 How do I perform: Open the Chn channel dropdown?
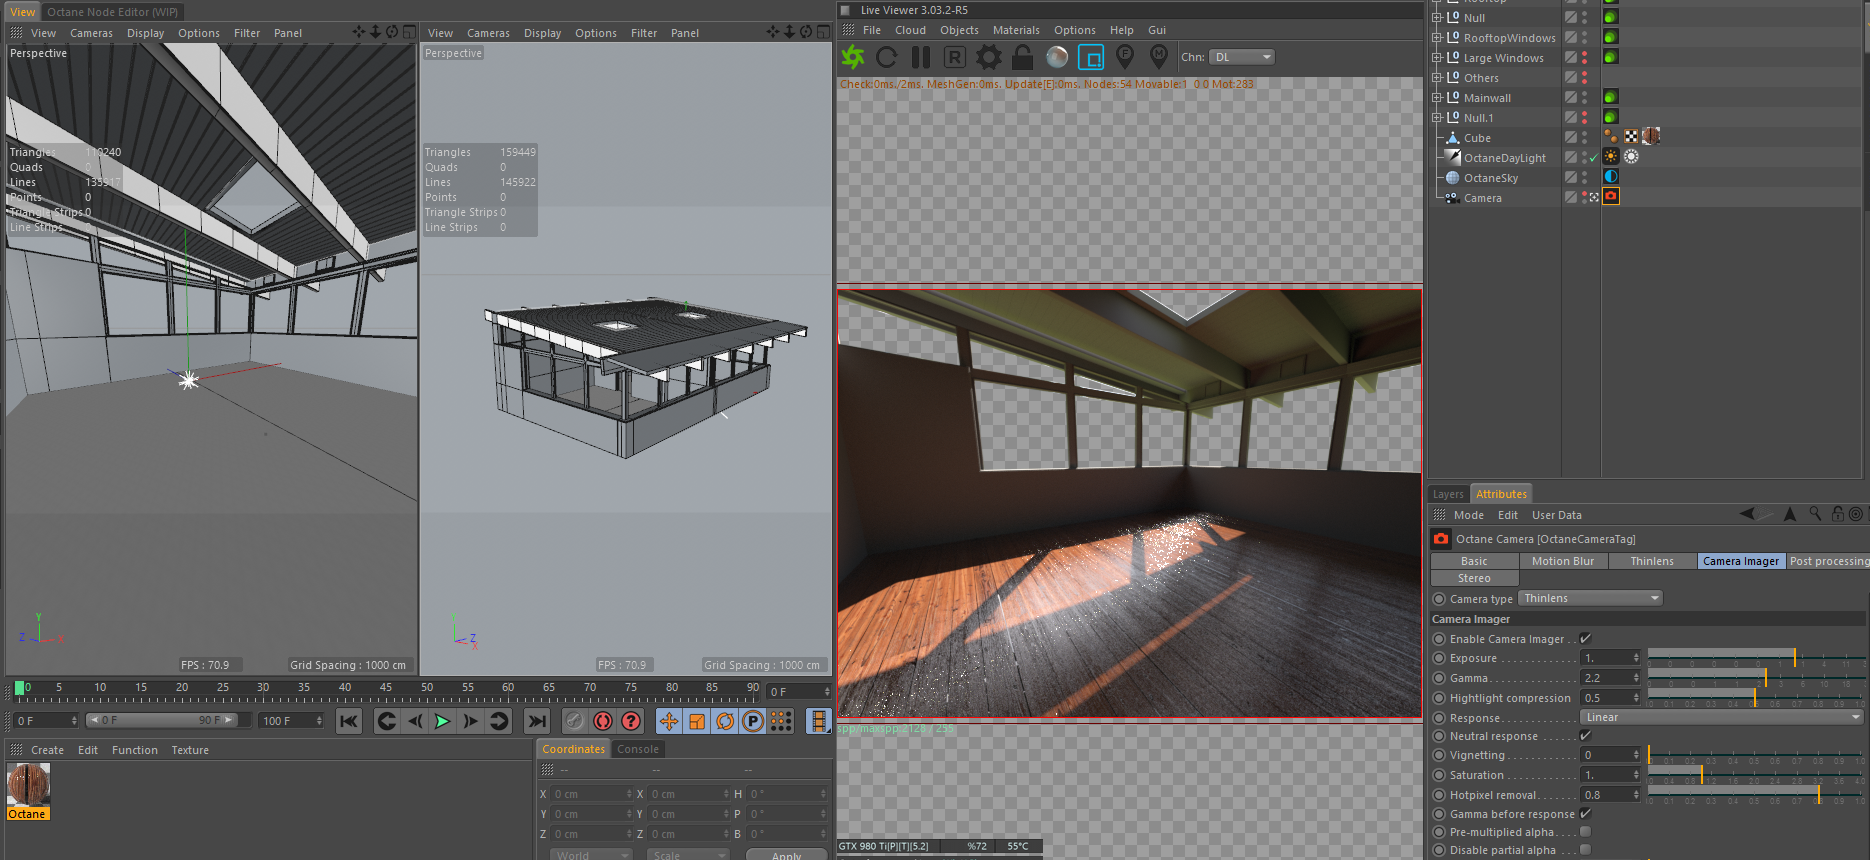pyautogui.click(x=1242, y=57)
